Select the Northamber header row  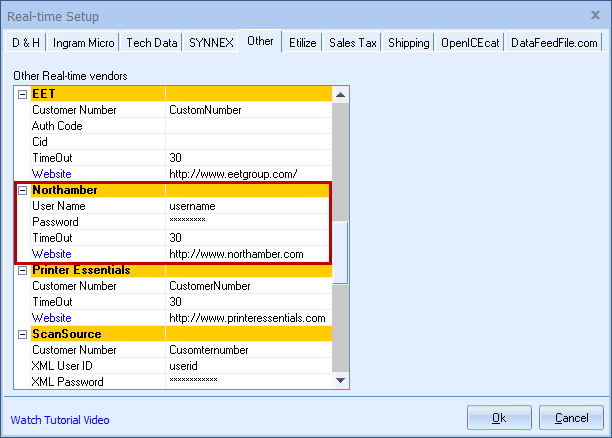click(x=181, y=190)
